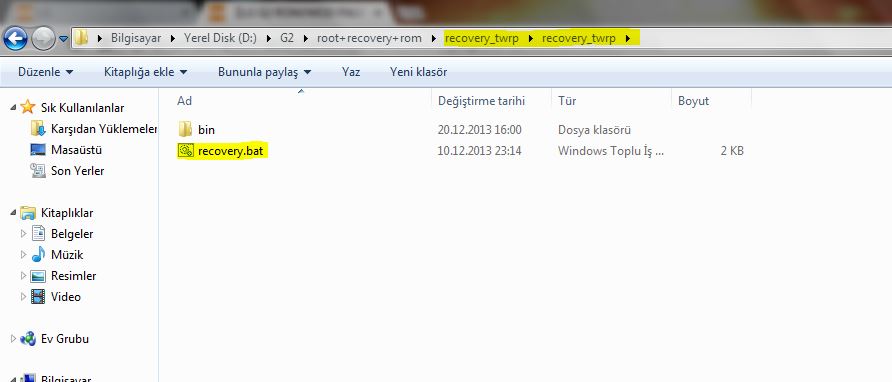Click the Karşıdan Yüklemeler folder icon
Screen dimensions: 892x382
(x=38, y=129)
